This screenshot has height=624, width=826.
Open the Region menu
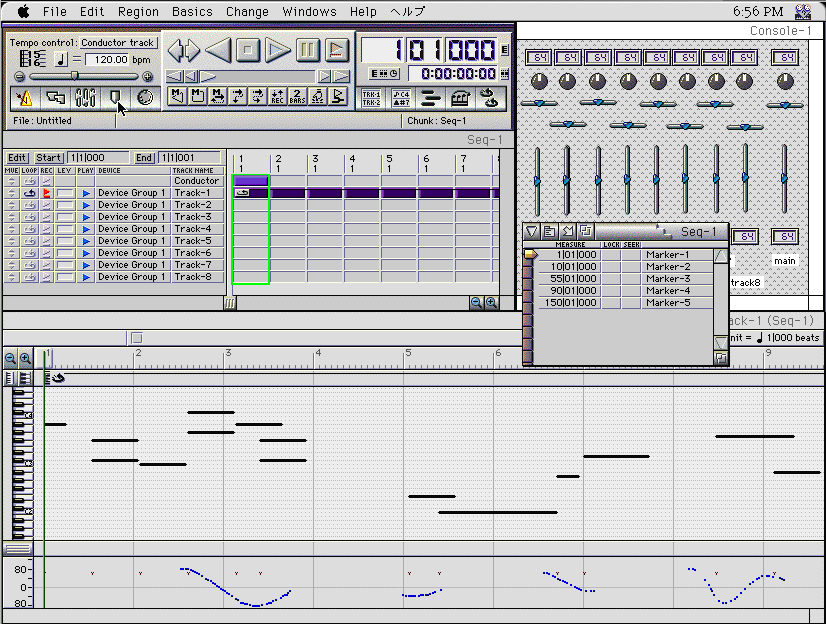[138, 11]
